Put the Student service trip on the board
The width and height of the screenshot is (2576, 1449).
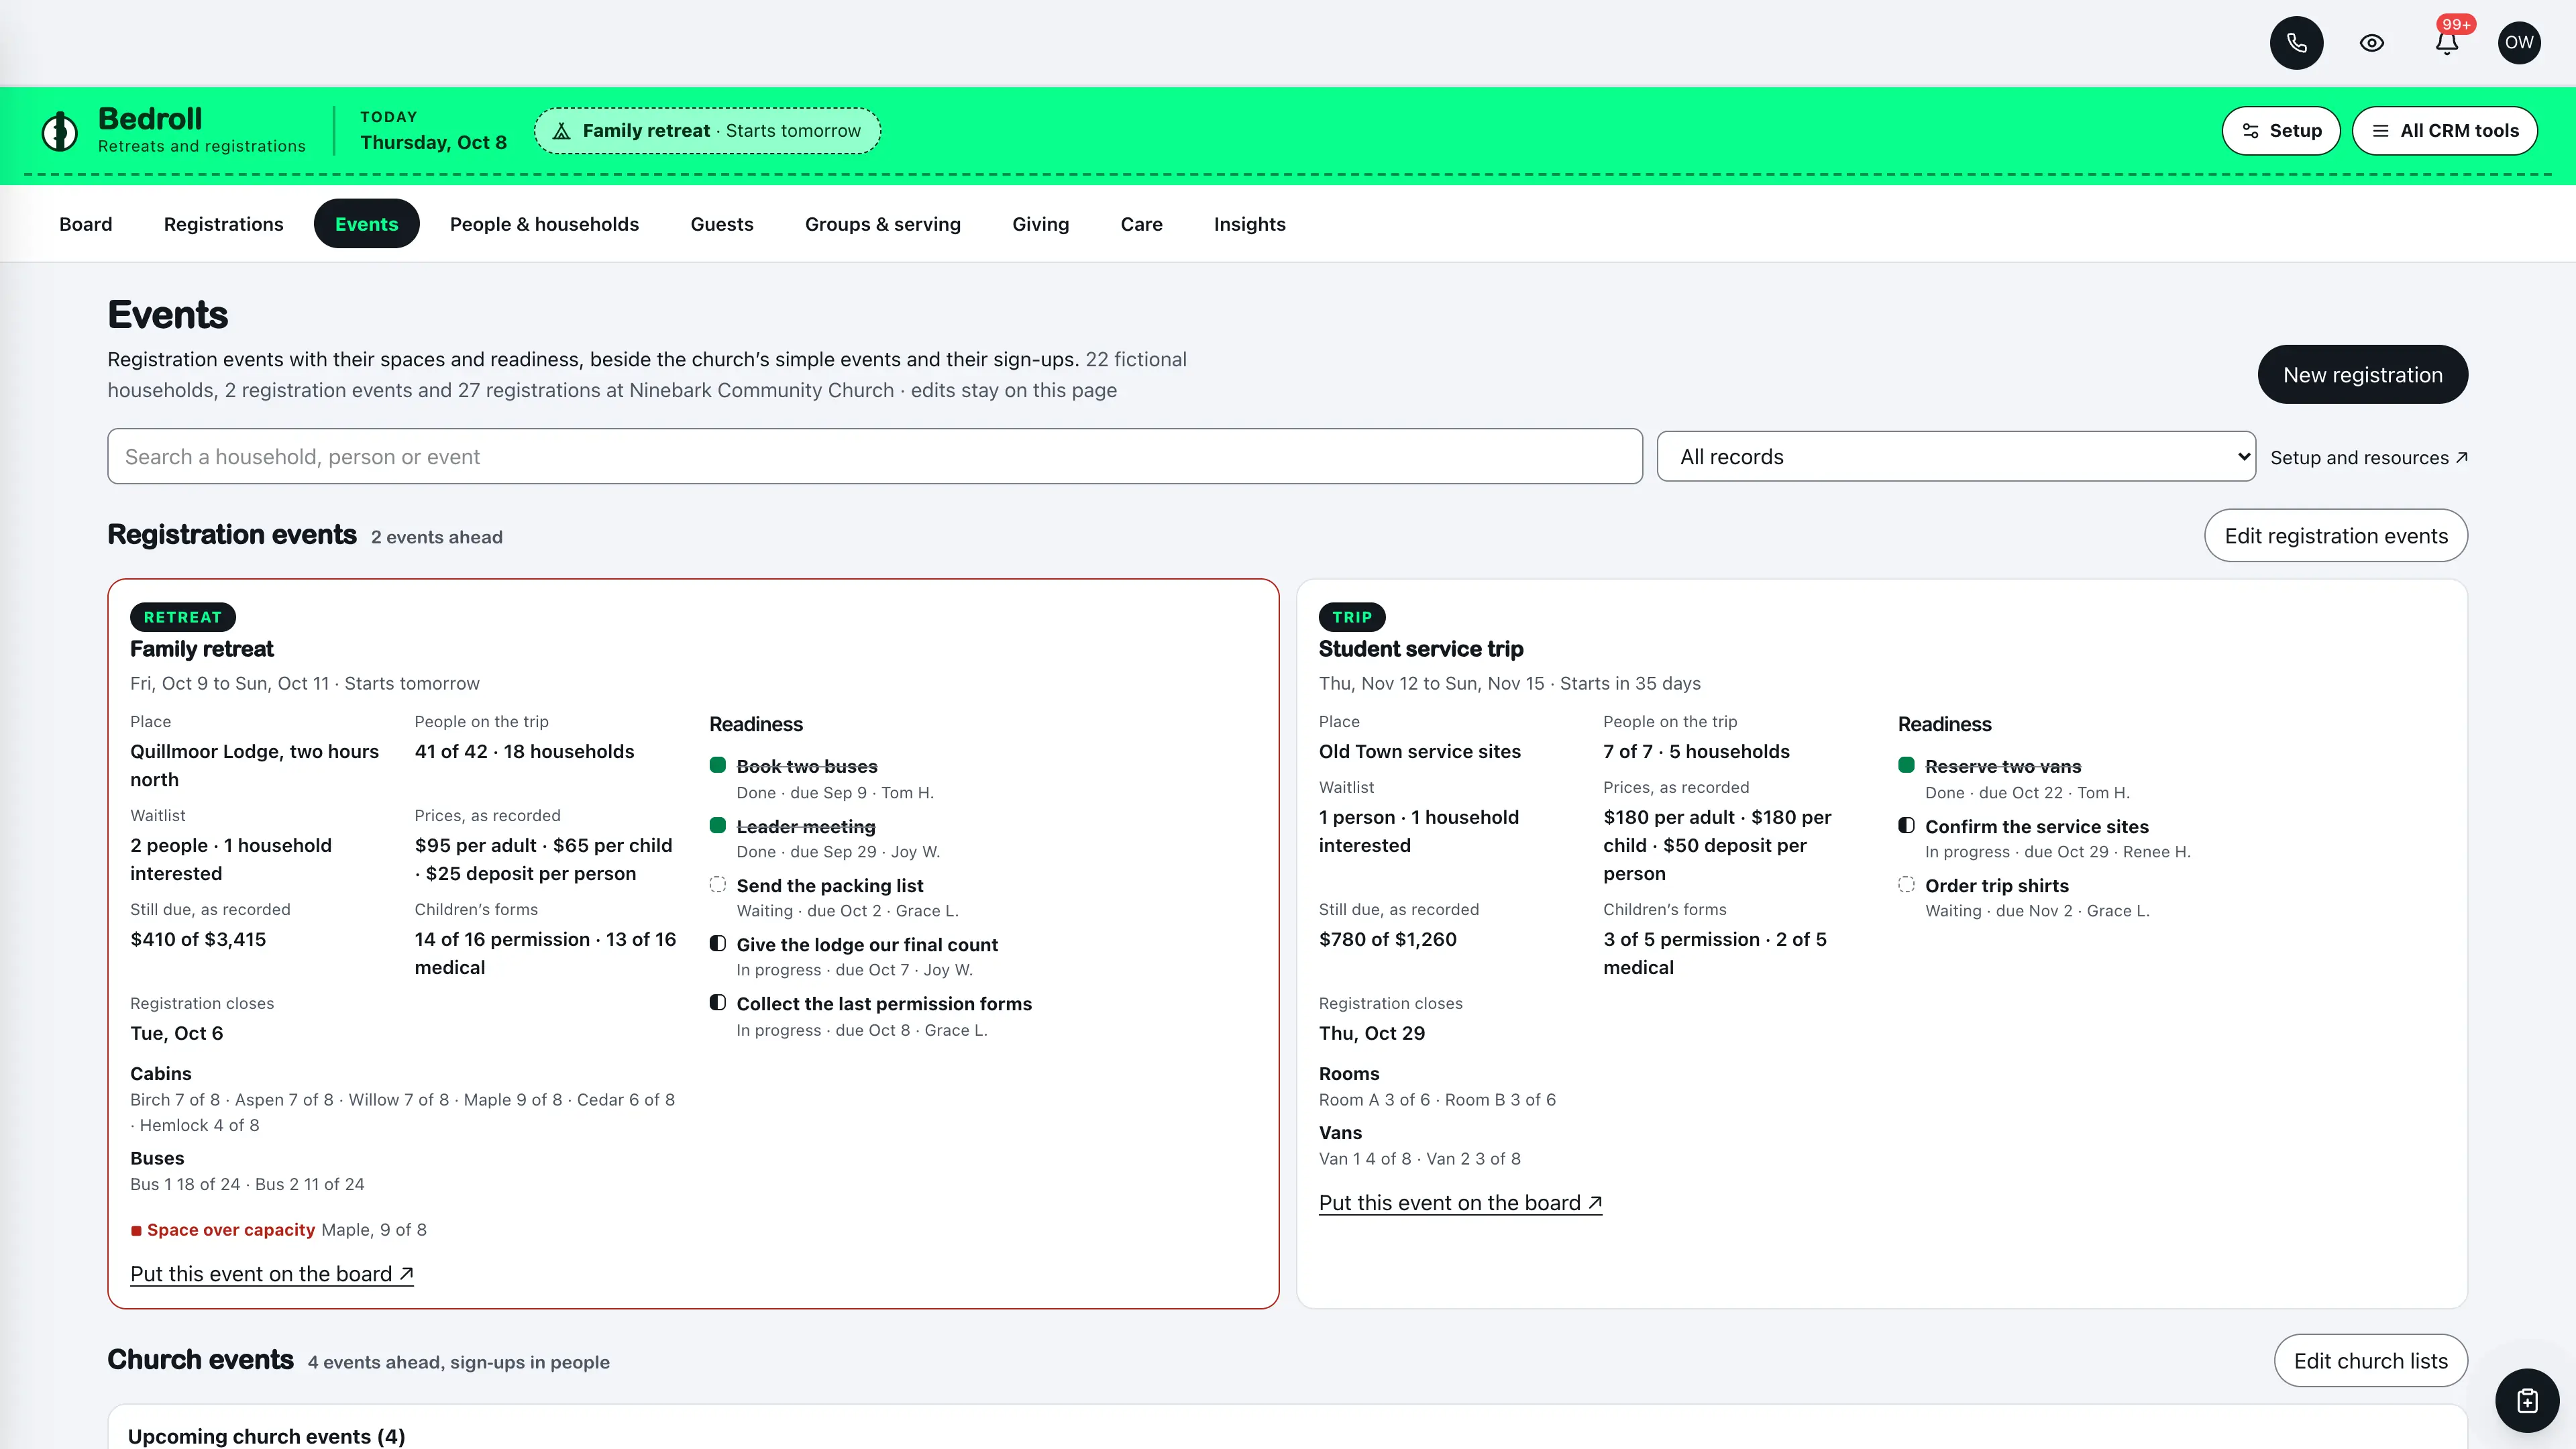click(x=1460, y=1203)
